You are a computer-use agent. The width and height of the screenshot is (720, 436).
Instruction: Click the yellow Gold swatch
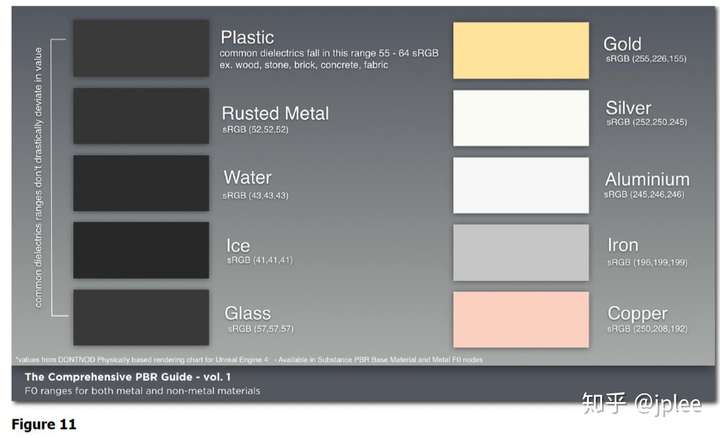[521, 50]
